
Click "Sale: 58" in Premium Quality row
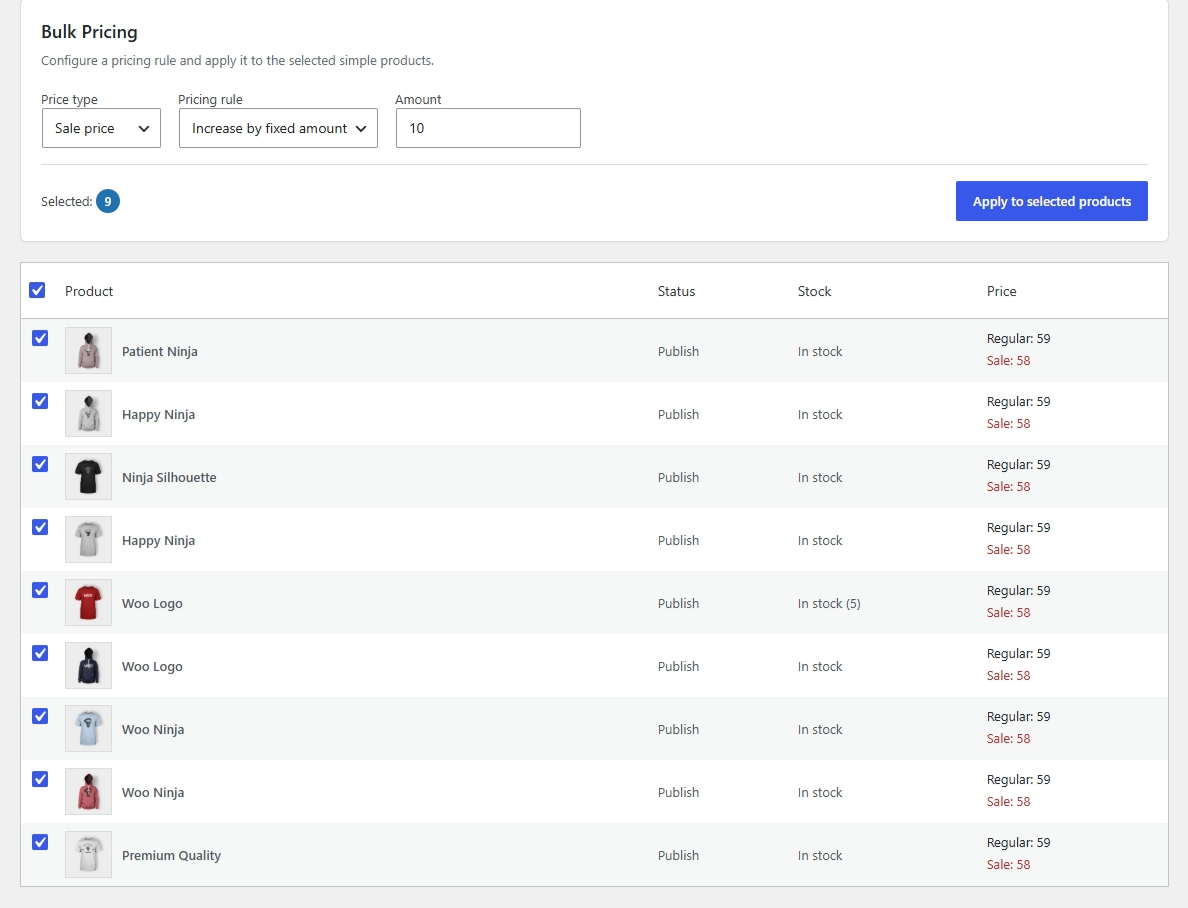[x=1008, y=865]
